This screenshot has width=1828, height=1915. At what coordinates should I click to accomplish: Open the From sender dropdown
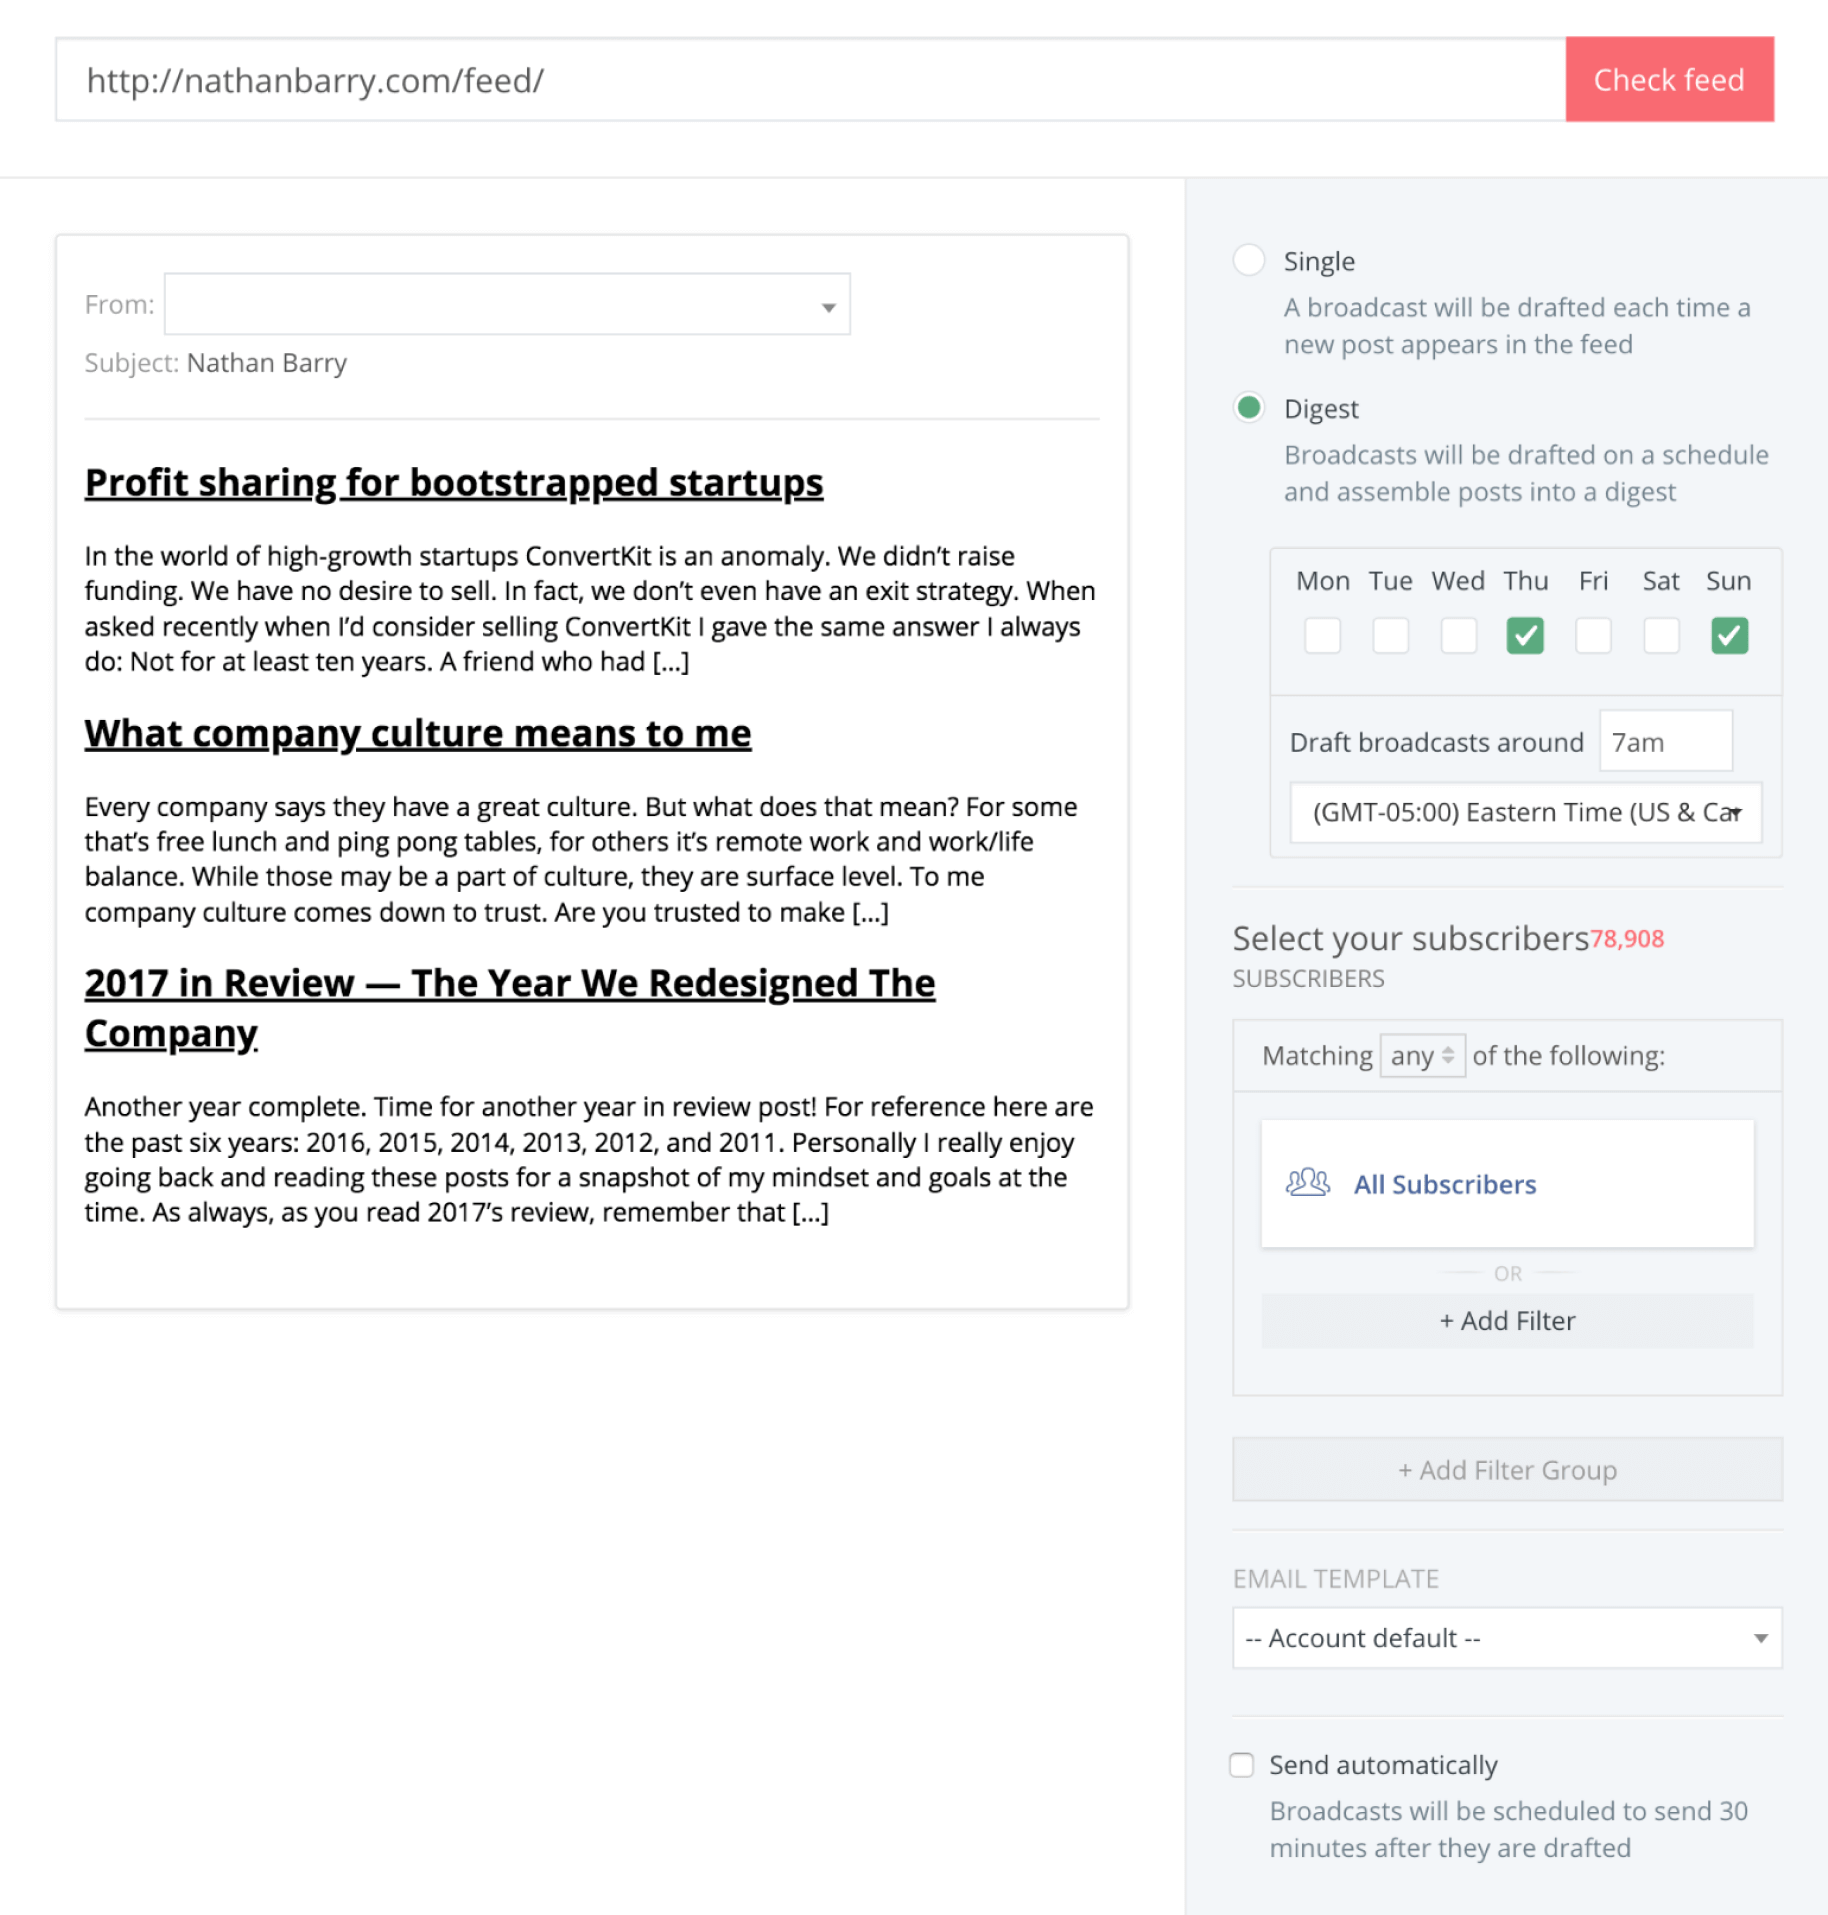tap(507, 305)
